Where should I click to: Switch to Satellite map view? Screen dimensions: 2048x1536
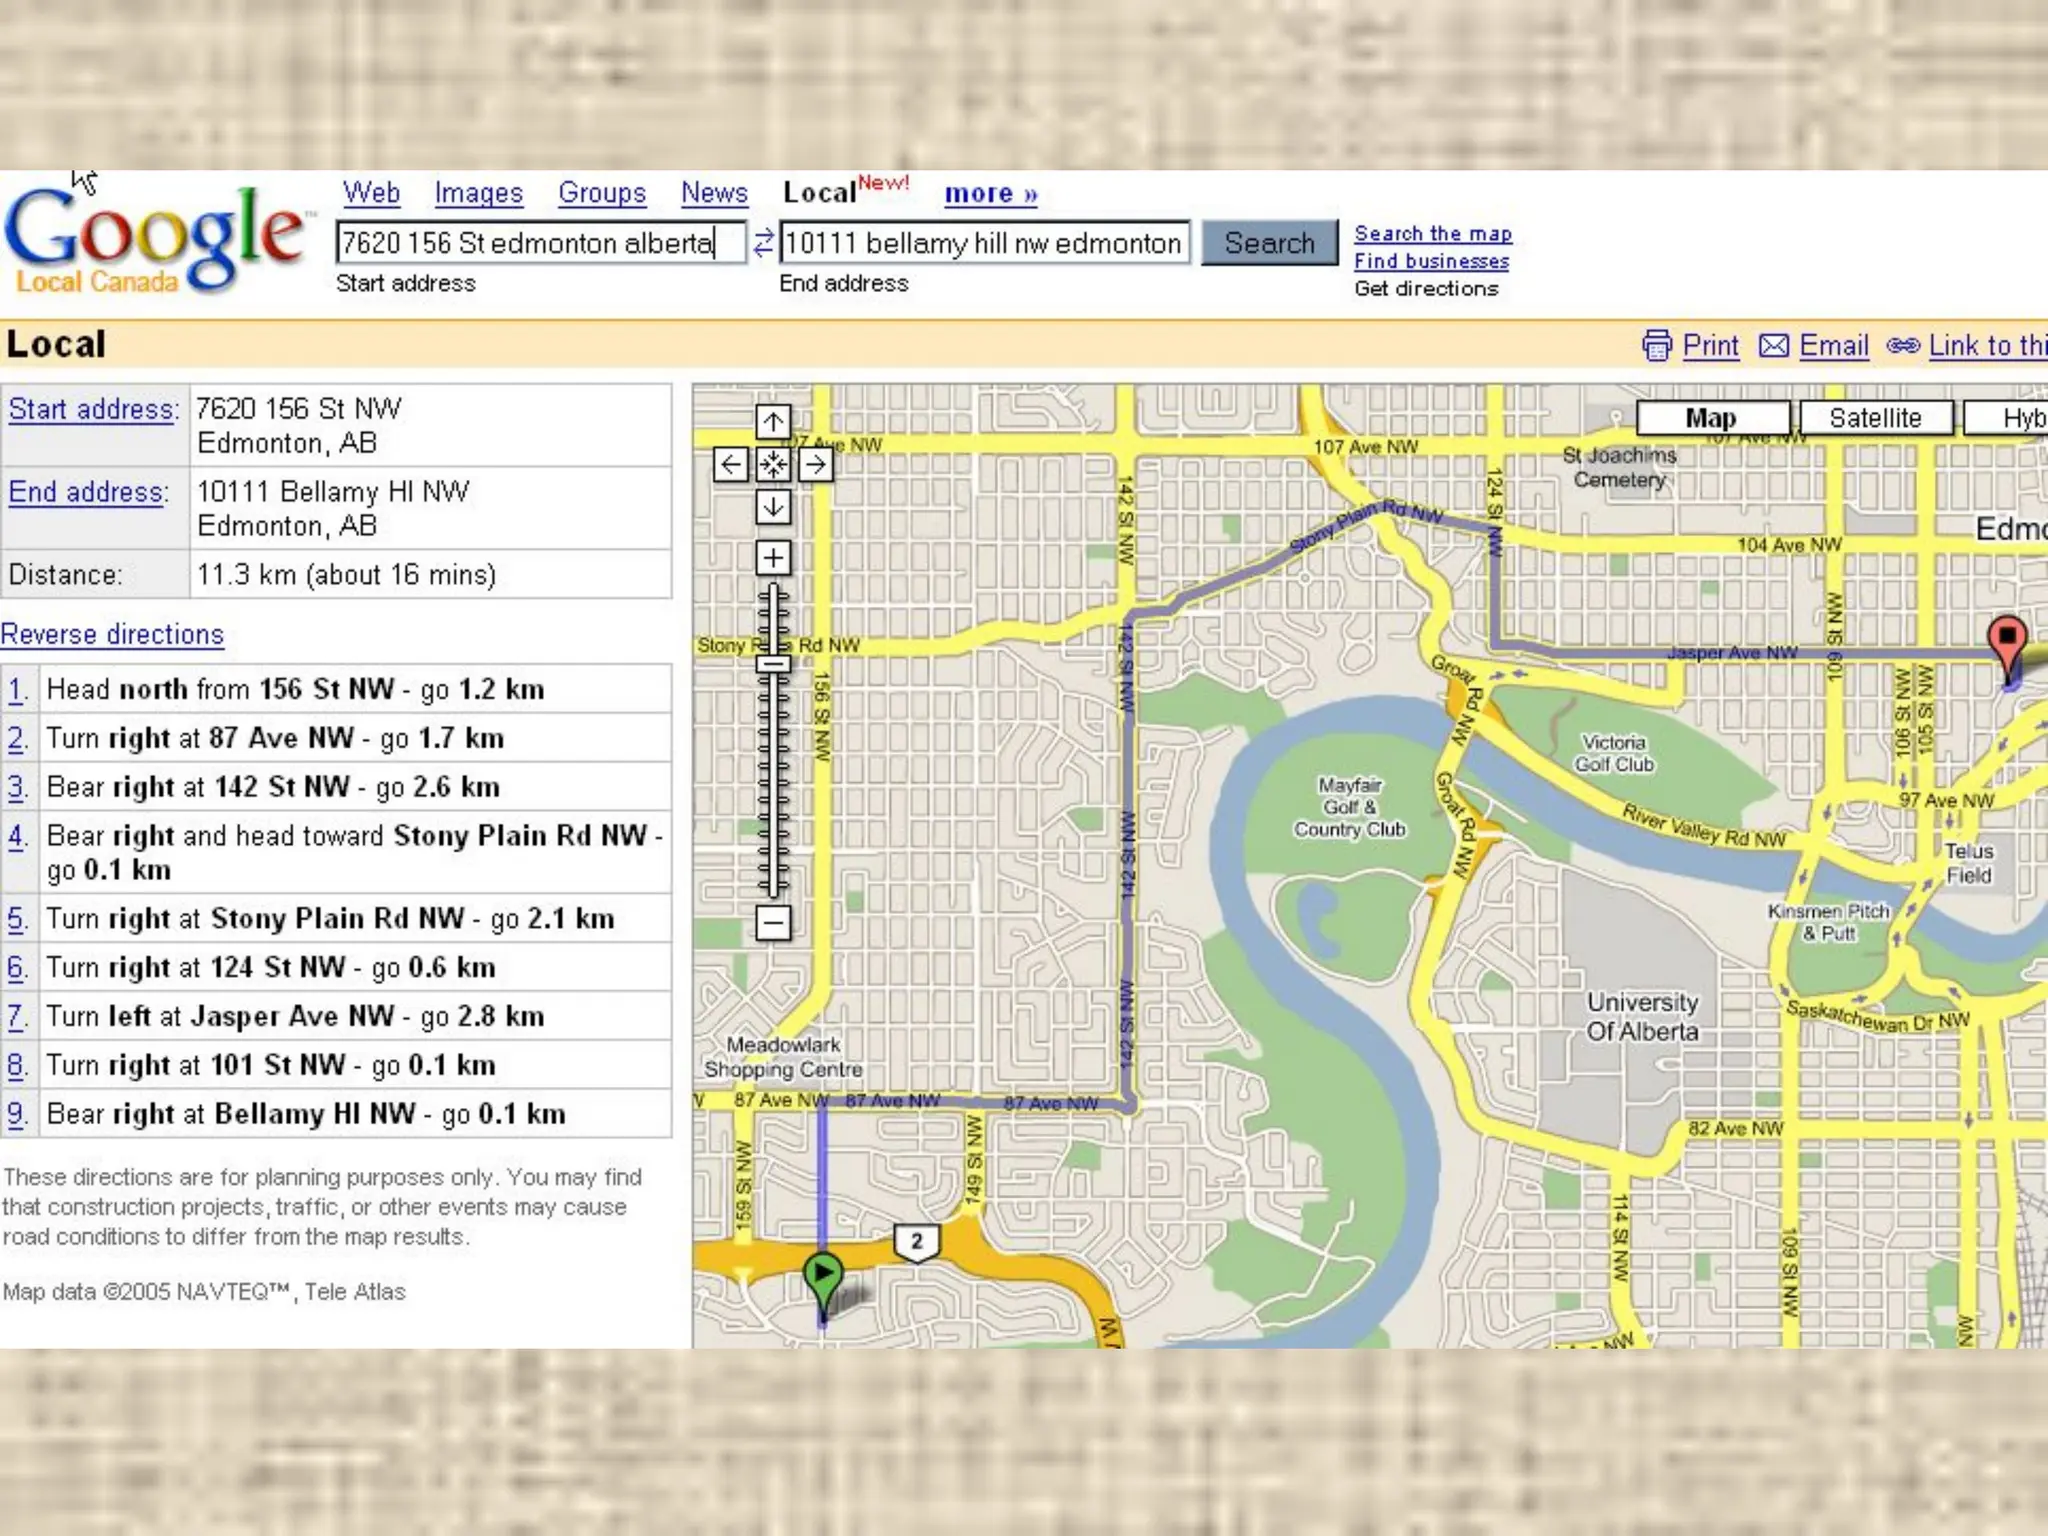[1875, 418]
